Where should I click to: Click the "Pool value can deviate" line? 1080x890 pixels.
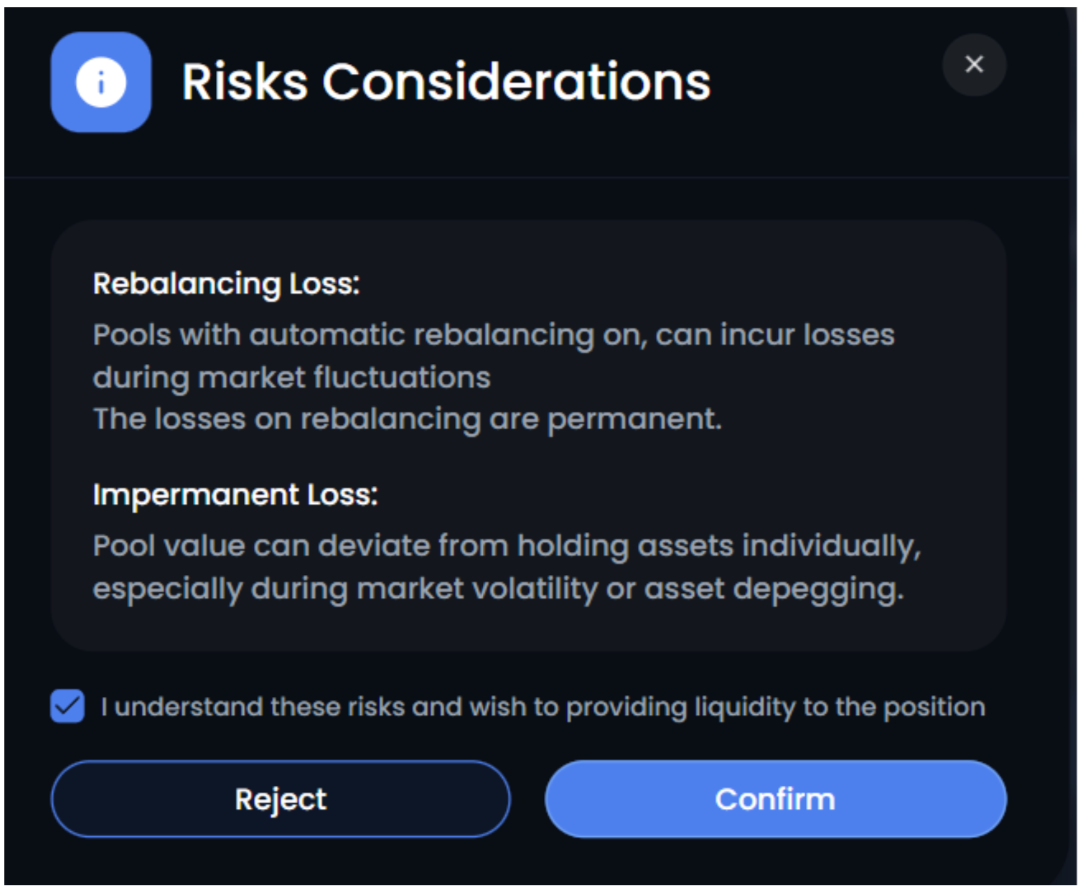[506, 546]
